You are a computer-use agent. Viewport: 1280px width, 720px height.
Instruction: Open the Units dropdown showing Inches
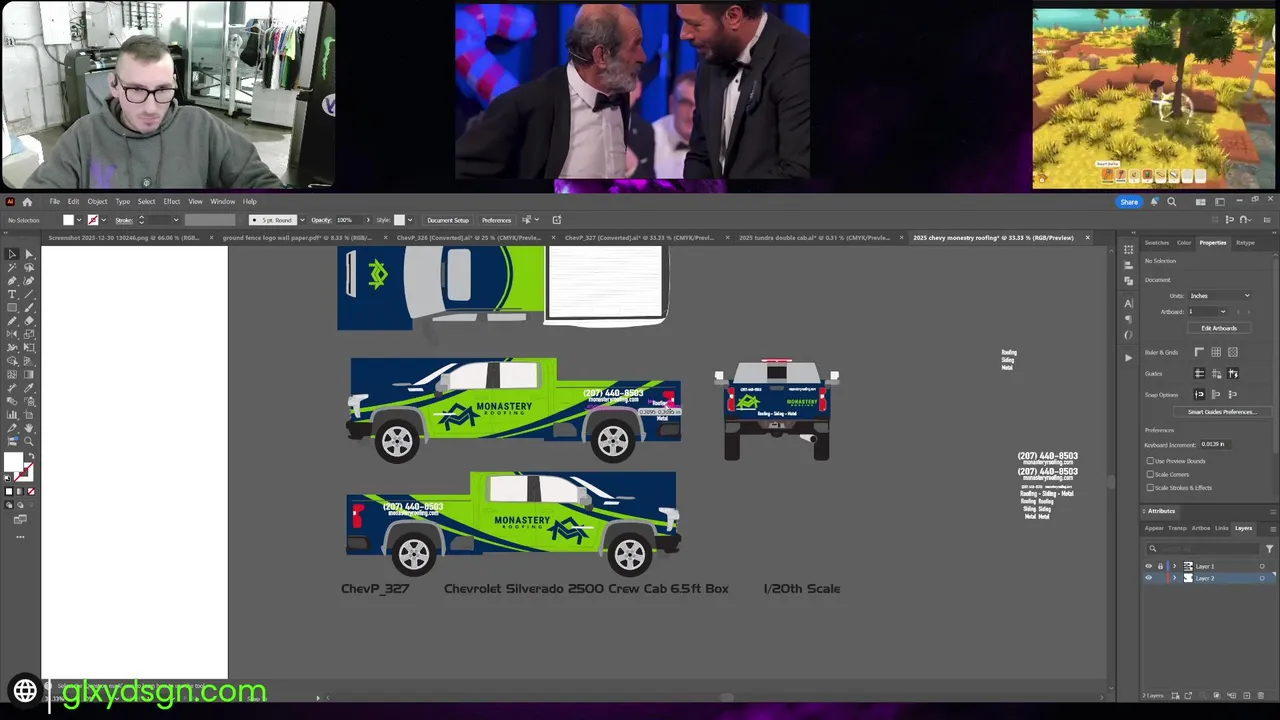(1219, 296)
